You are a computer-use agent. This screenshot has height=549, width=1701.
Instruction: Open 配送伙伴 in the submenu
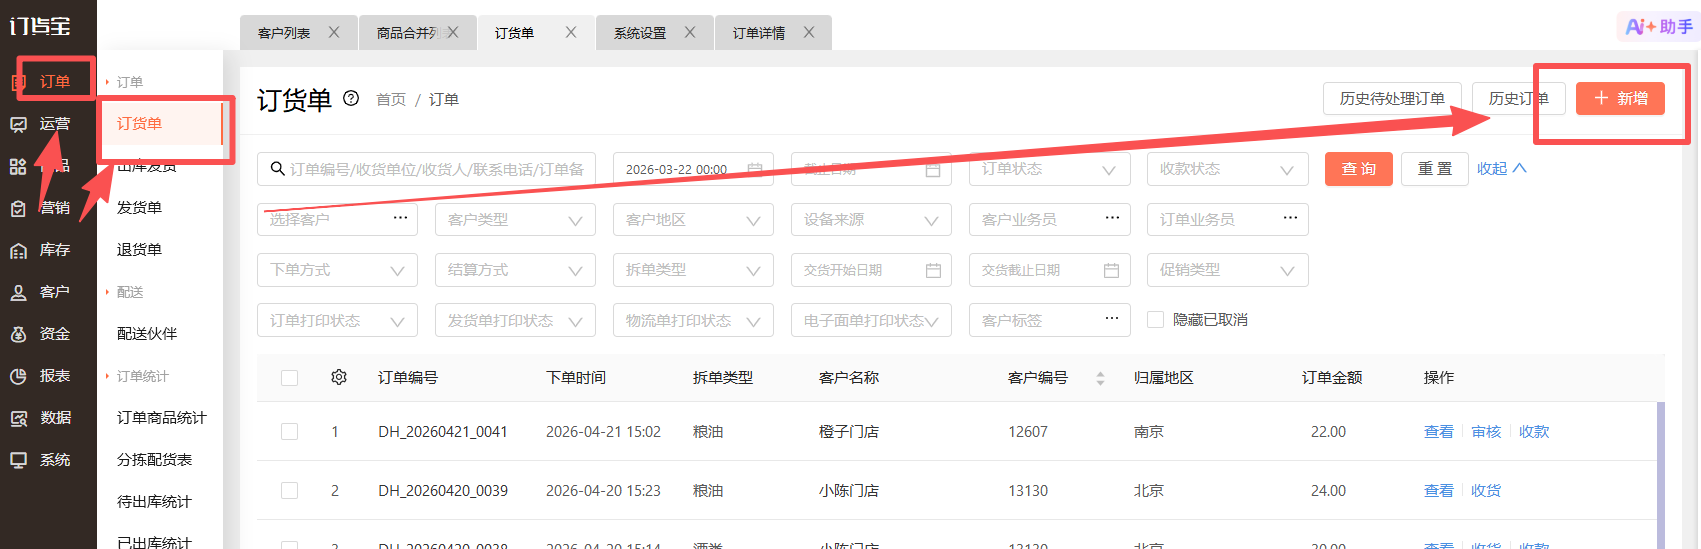[x=147, y=334]
